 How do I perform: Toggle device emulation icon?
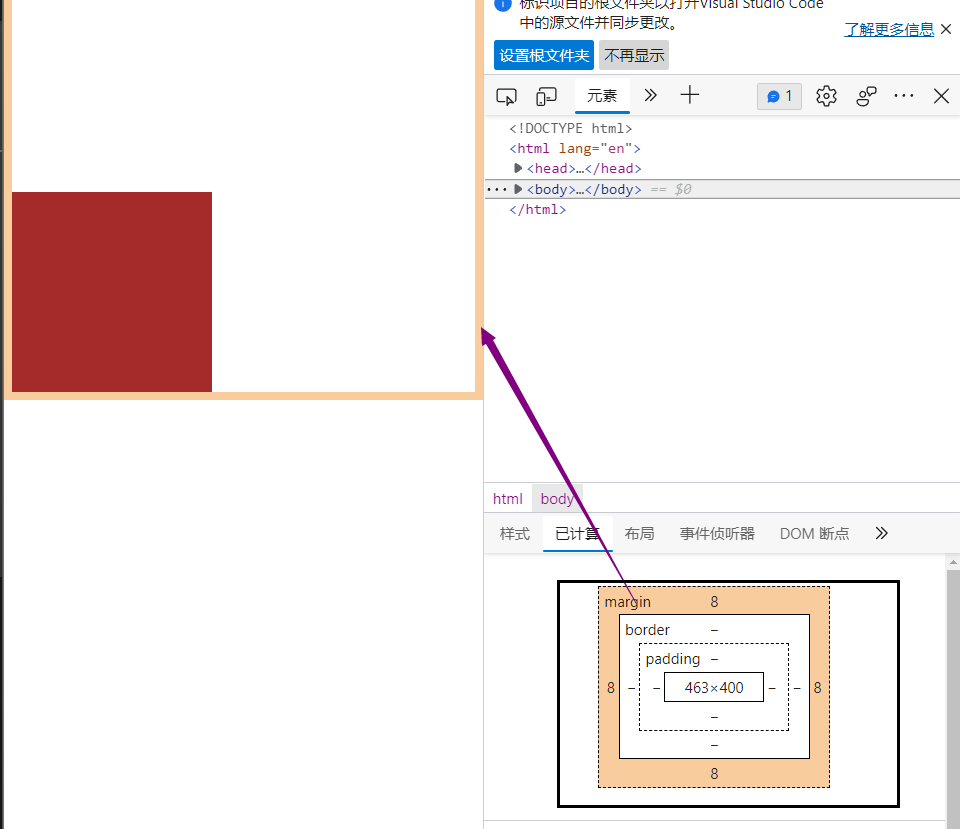(546, 96)
